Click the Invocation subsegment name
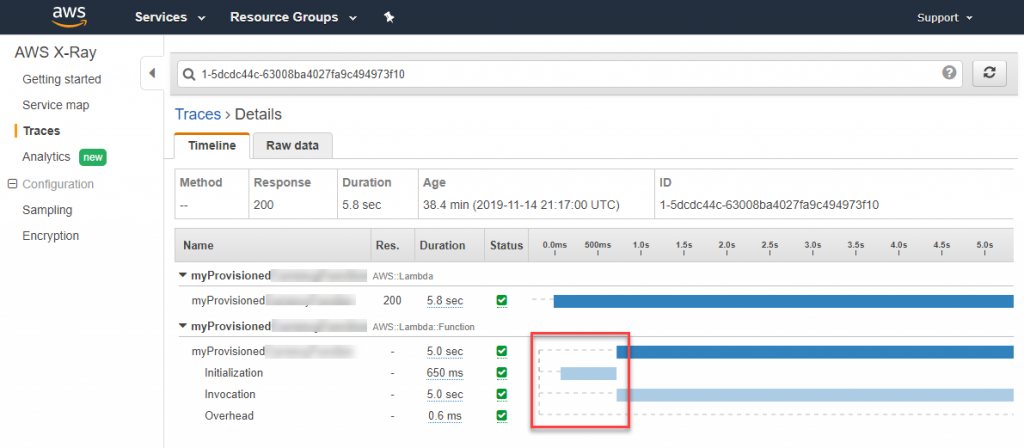This screenshot has height=448, width=1024. (x=230, y=394)
